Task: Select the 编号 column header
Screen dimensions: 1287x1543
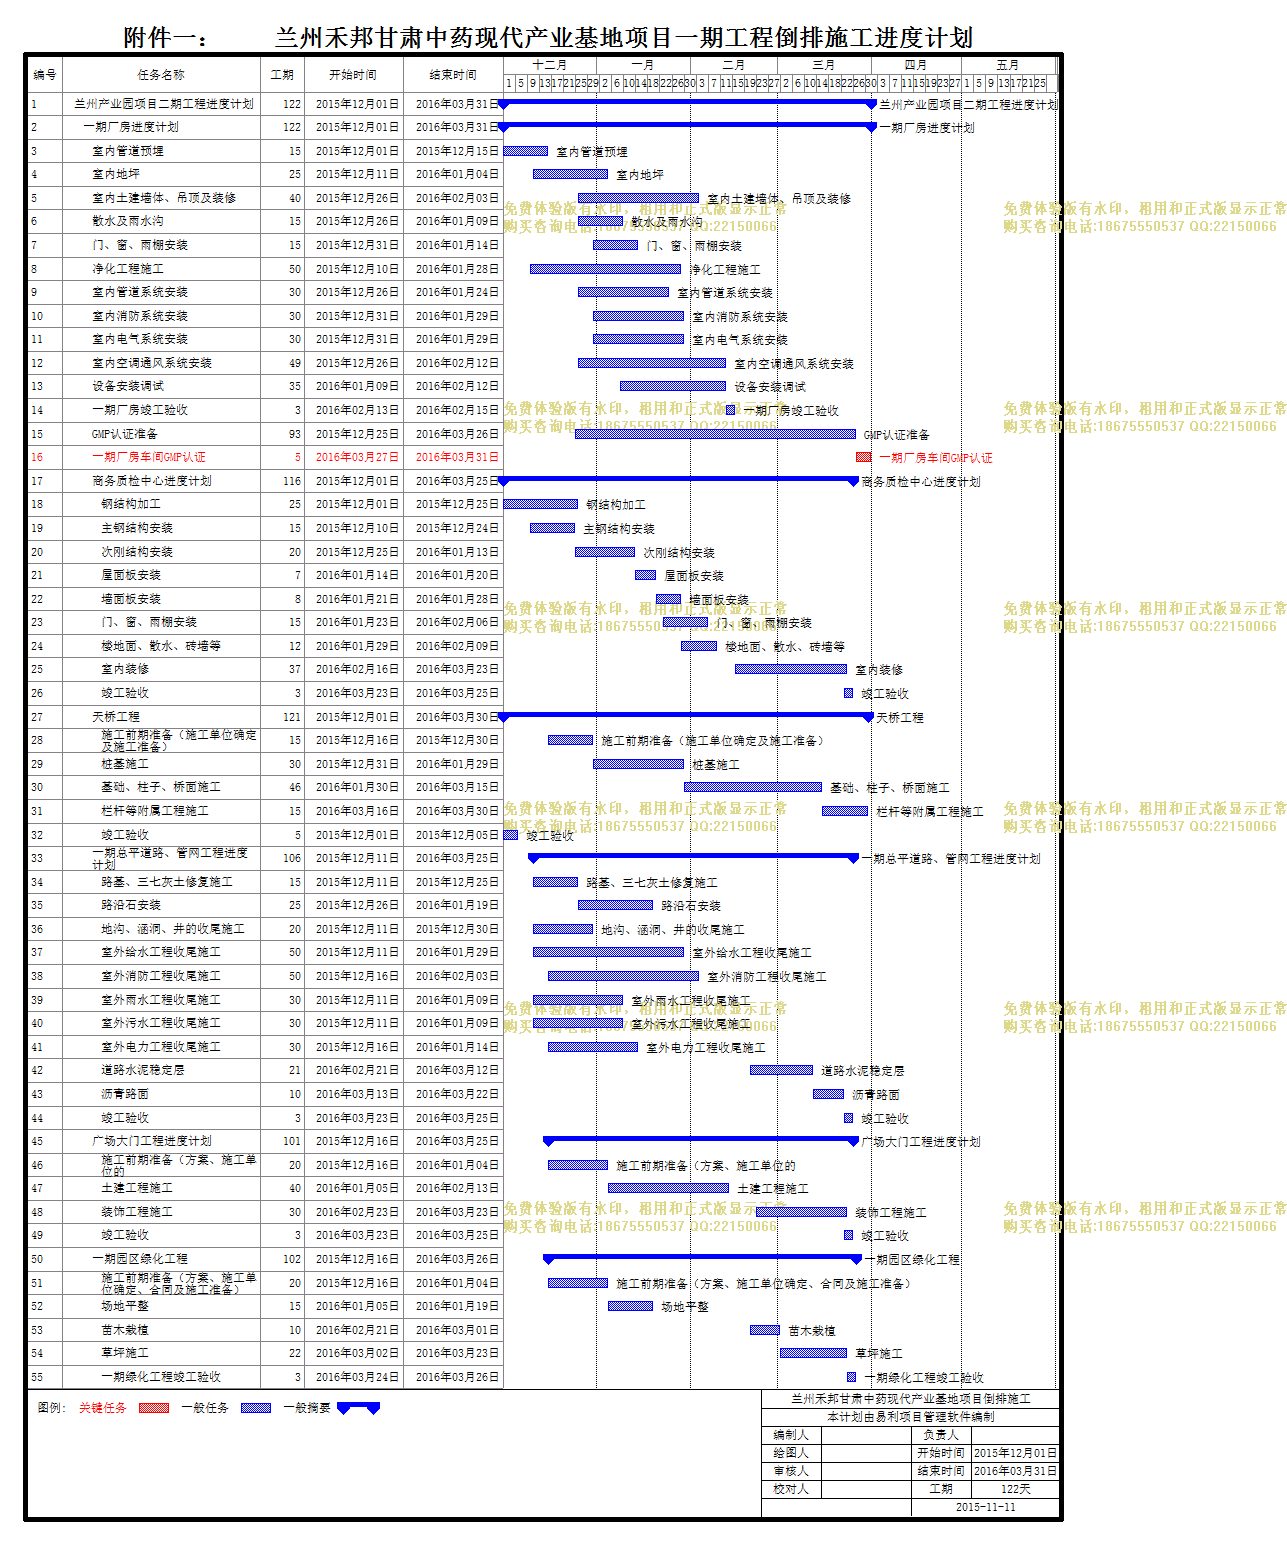Action: [45, 75]
